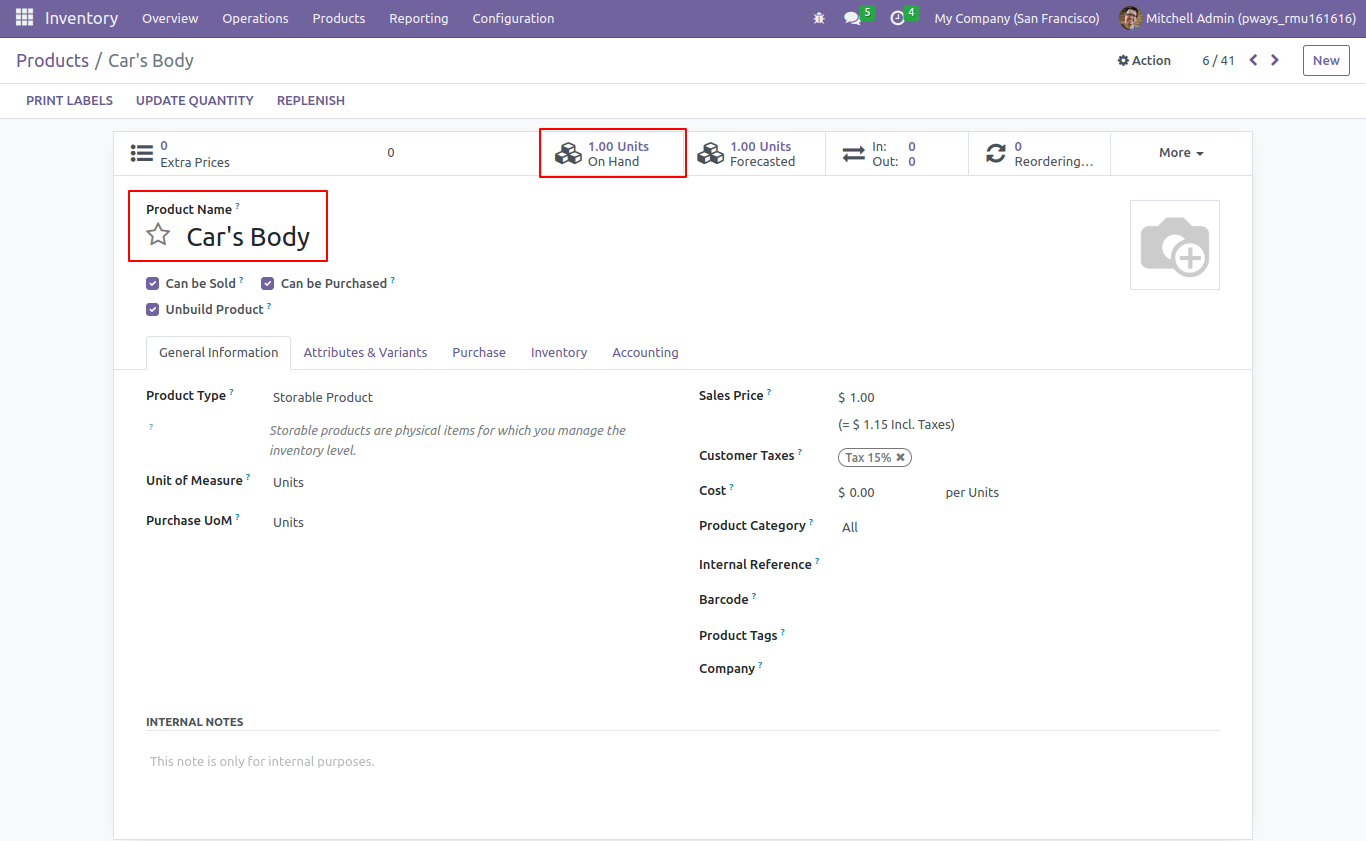Screen dimensions: 1366x841
Task: Go to previous record arrow
Action: click(x=1253, y=60)
